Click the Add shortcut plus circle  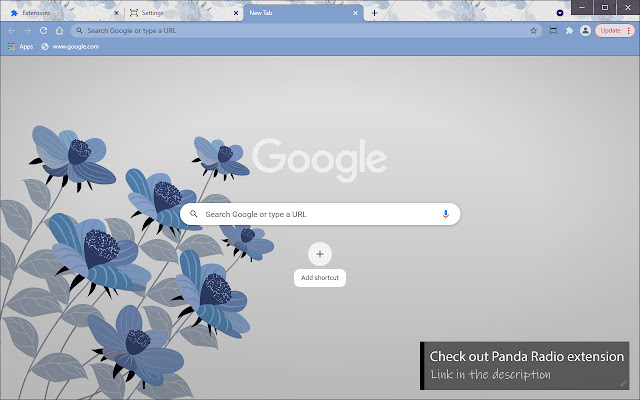[x=320, y=254]
